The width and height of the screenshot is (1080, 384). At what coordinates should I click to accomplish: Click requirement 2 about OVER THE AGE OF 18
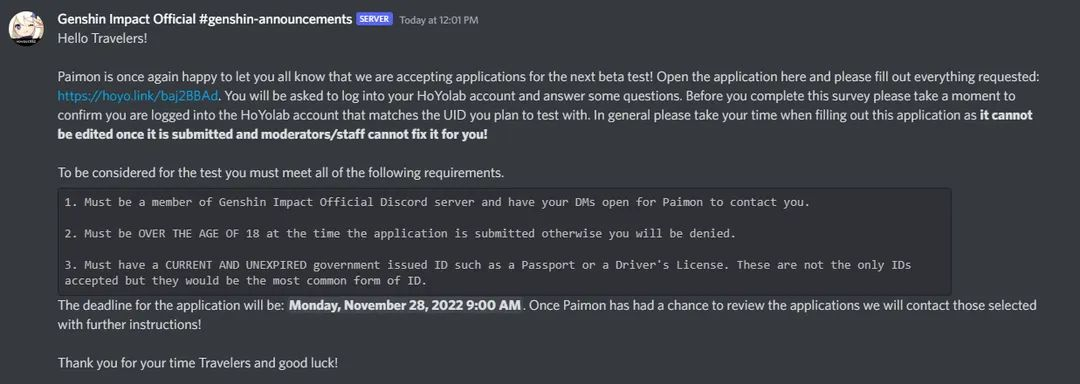click(x=401, y=234)
